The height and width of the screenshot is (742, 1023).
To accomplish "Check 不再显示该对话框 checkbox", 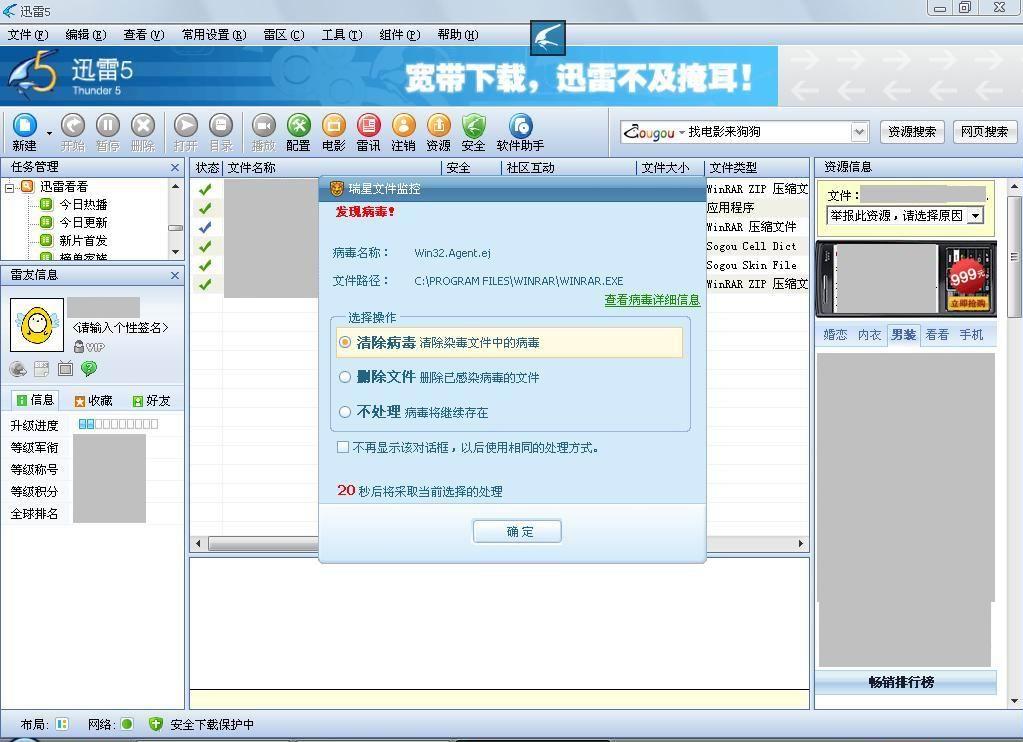I will tap(343, 447).
